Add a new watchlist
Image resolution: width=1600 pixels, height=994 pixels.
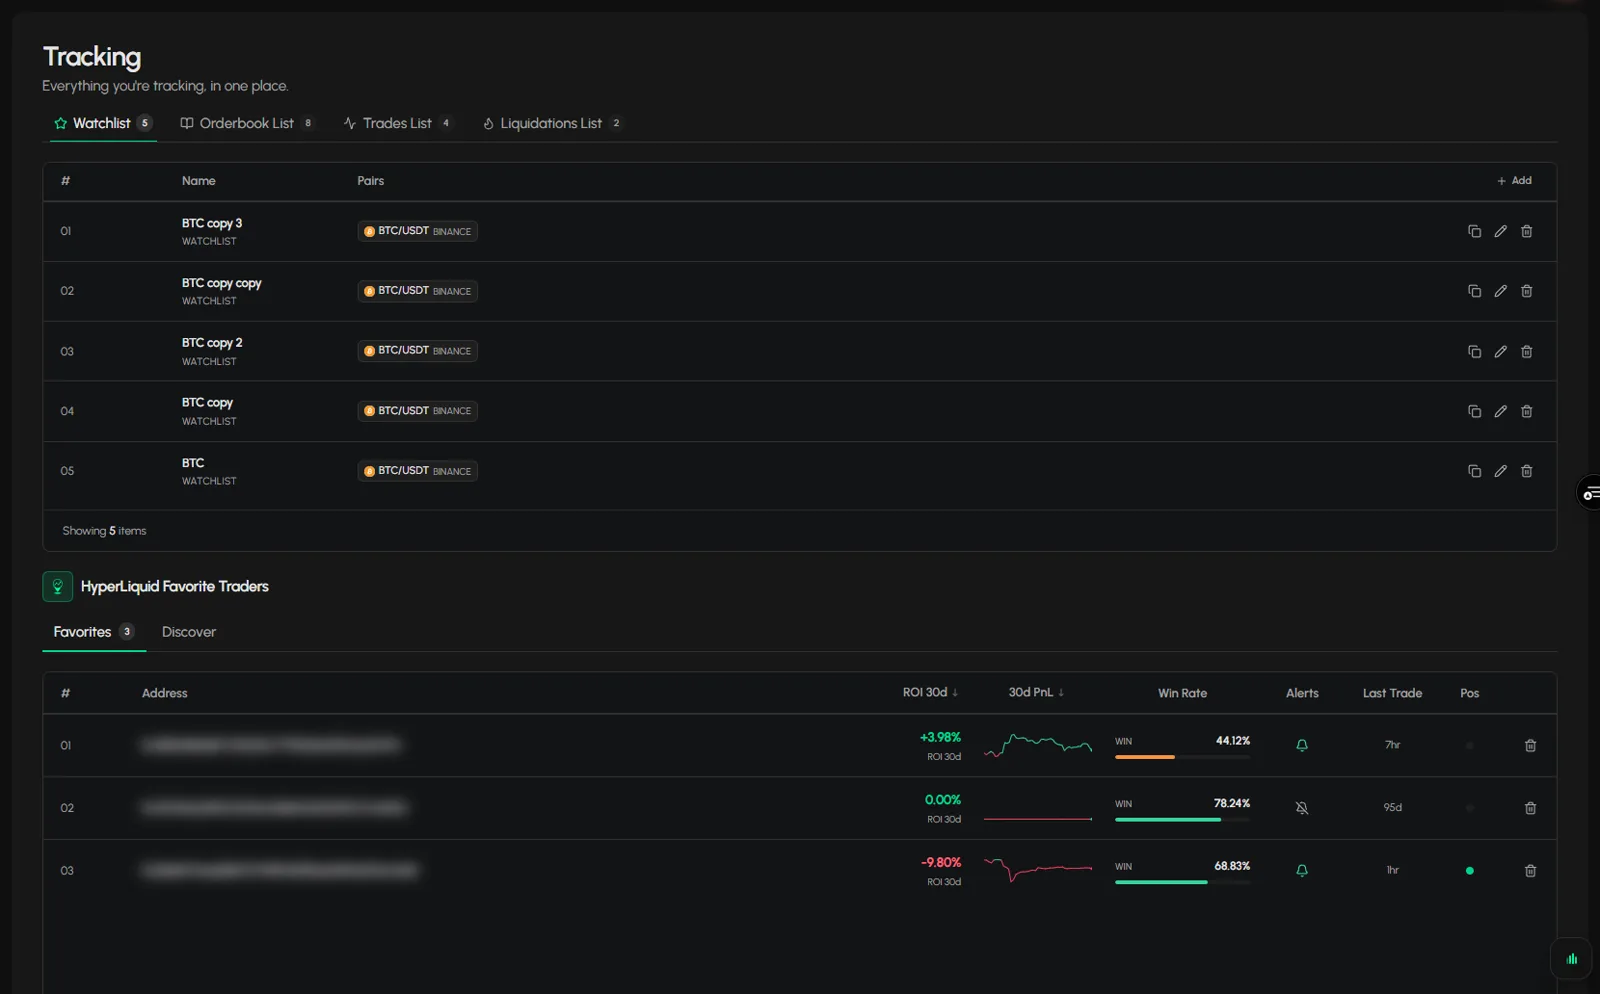click(1514, 181)
